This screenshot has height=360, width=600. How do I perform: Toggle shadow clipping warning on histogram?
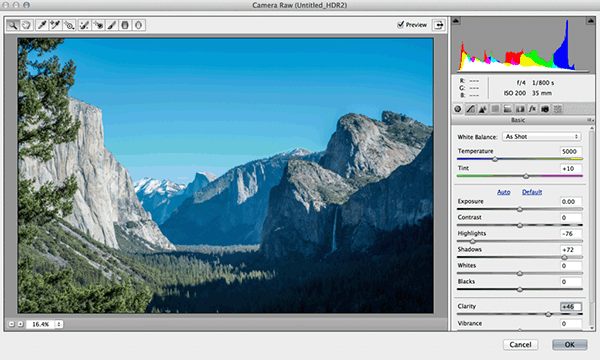click(x=456, y=21)
